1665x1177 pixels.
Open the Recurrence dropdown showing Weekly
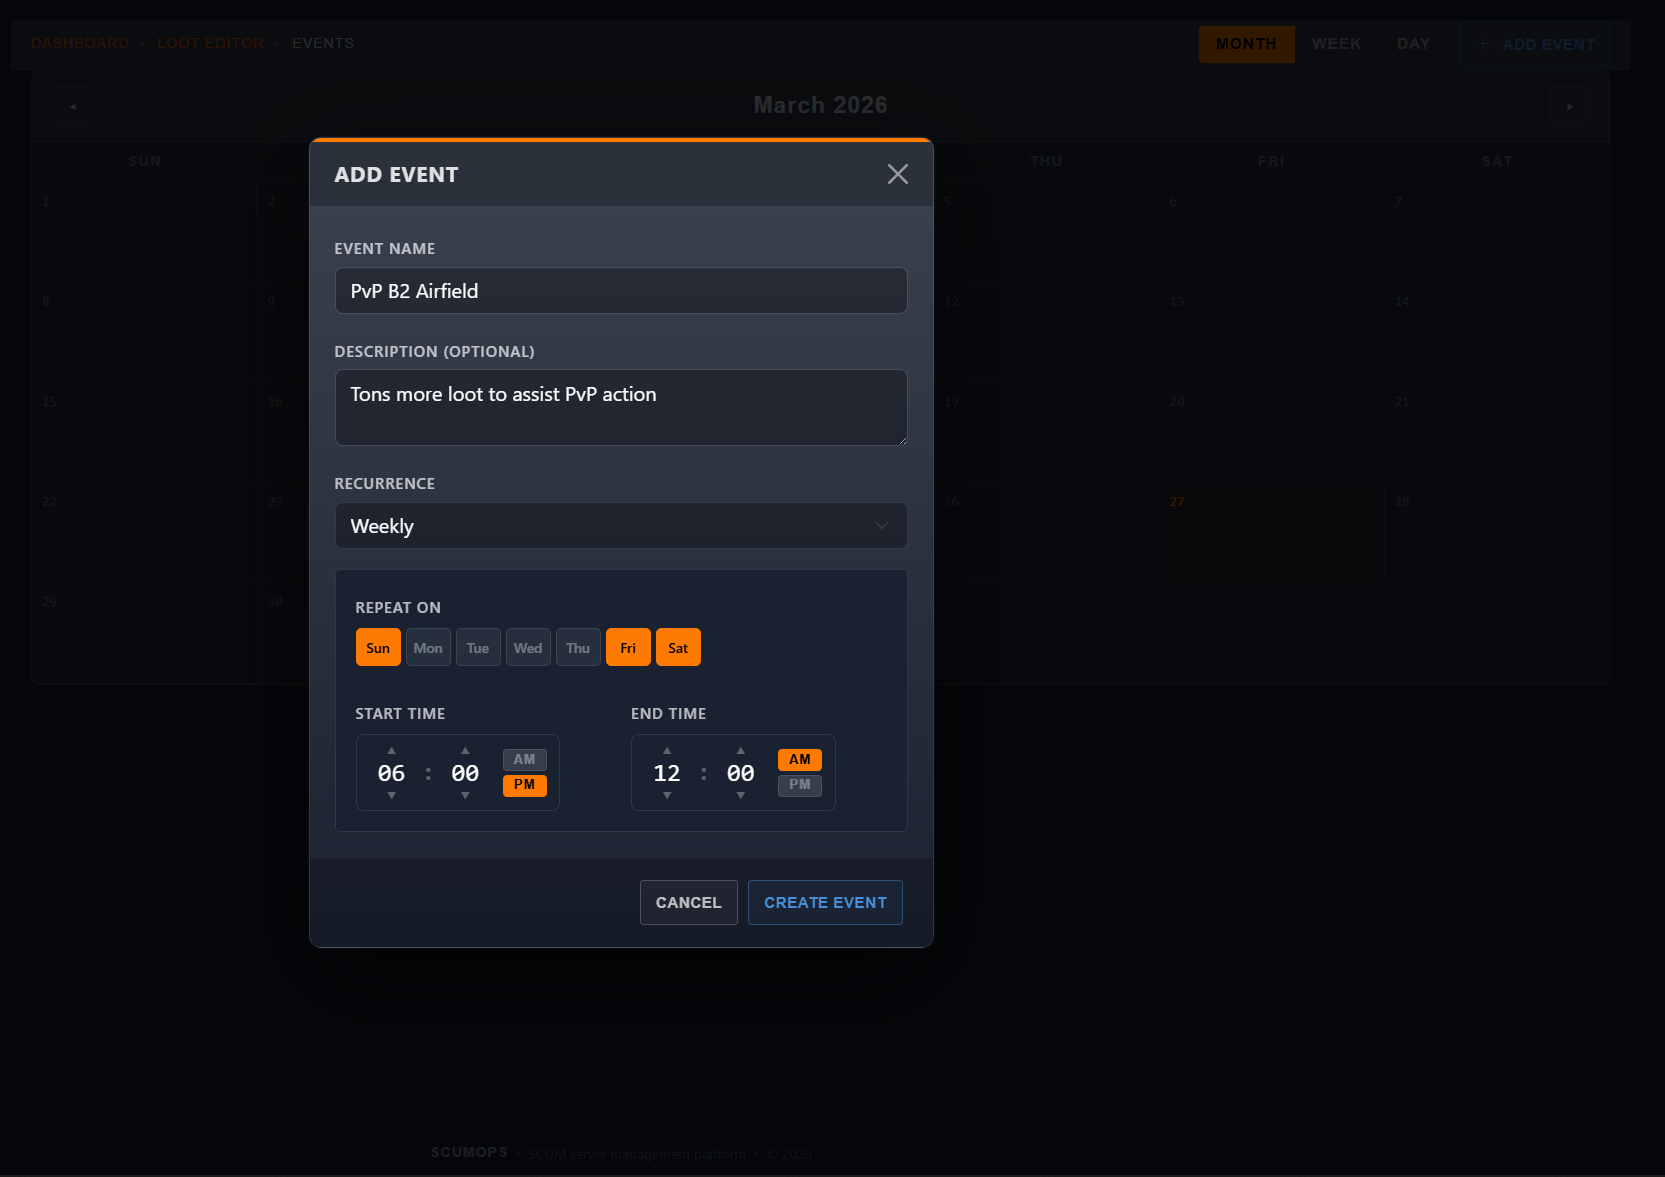[621, 526]
